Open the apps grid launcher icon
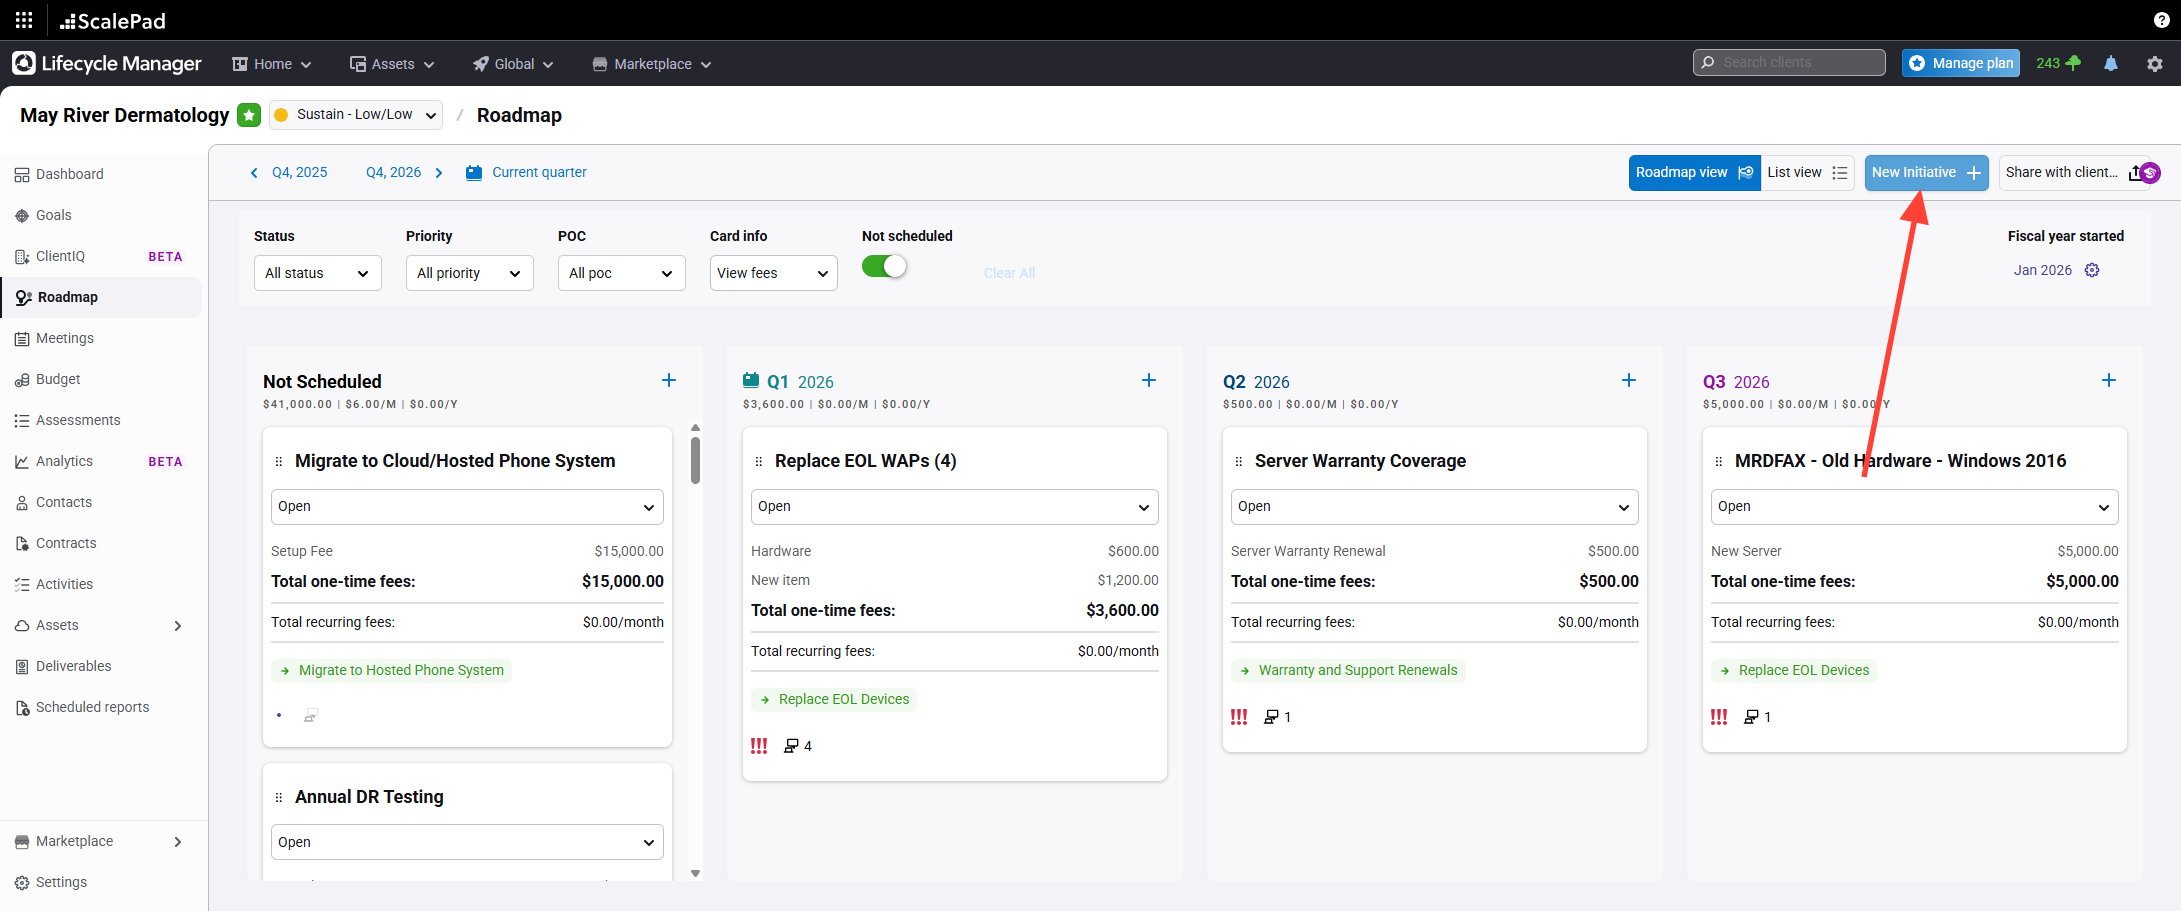This screenshot has height=911, width=2181. [24, 20]
